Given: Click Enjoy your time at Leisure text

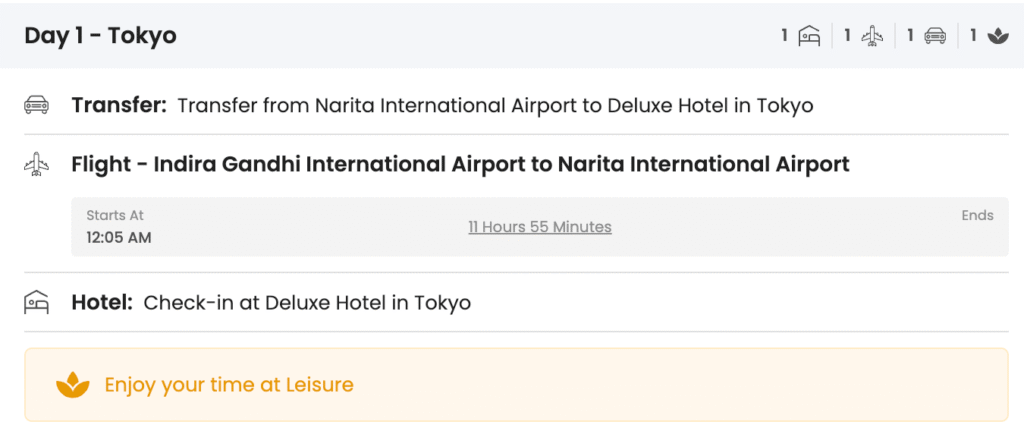Looking at the screenshot, I should click(229, 385).
